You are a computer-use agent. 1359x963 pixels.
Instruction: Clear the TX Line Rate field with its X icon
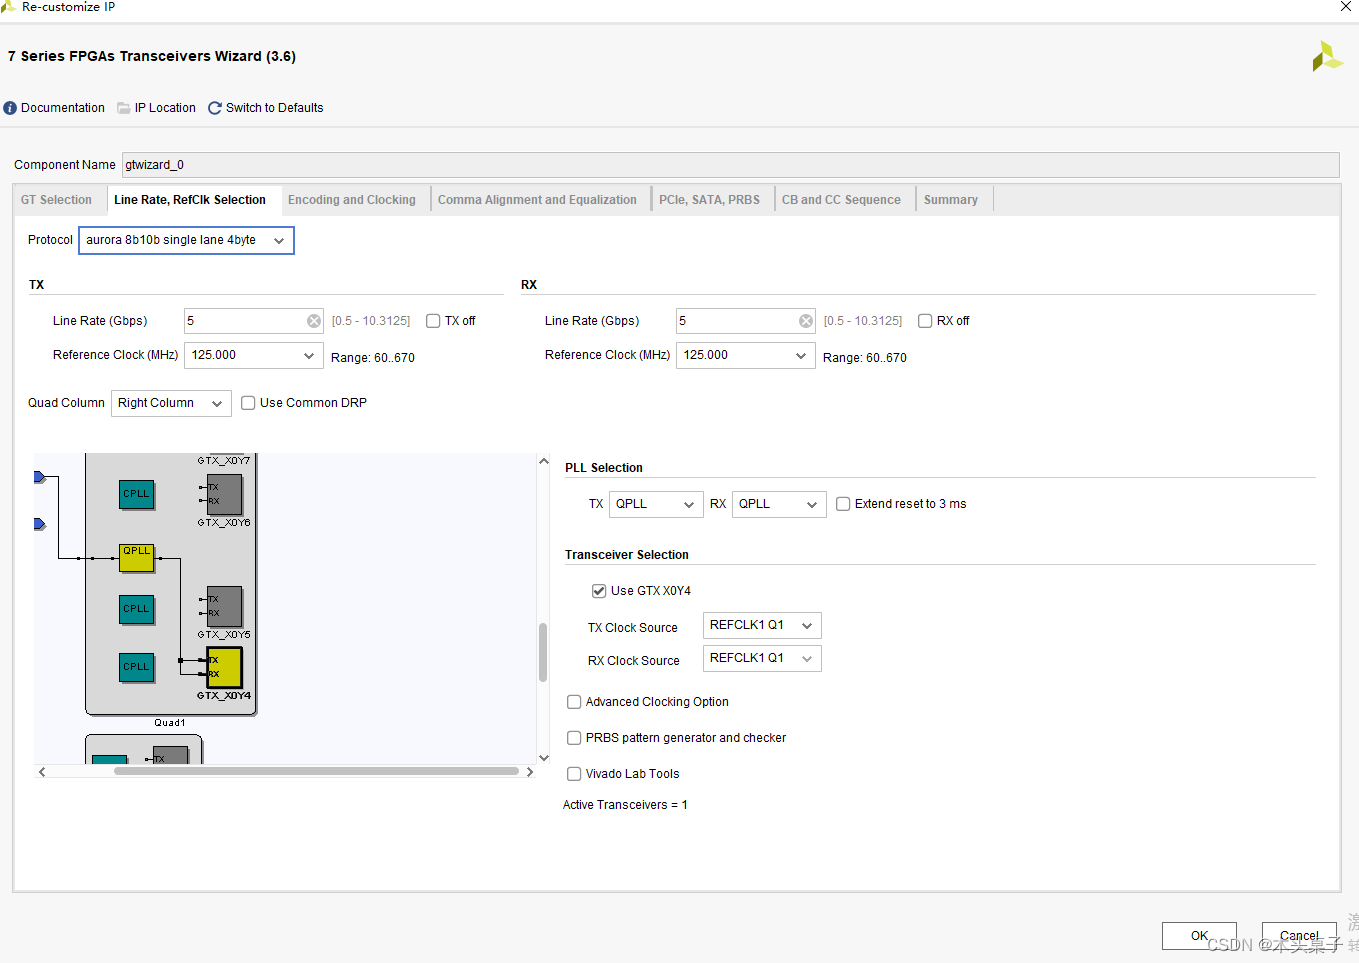click(x=314, y=321)
